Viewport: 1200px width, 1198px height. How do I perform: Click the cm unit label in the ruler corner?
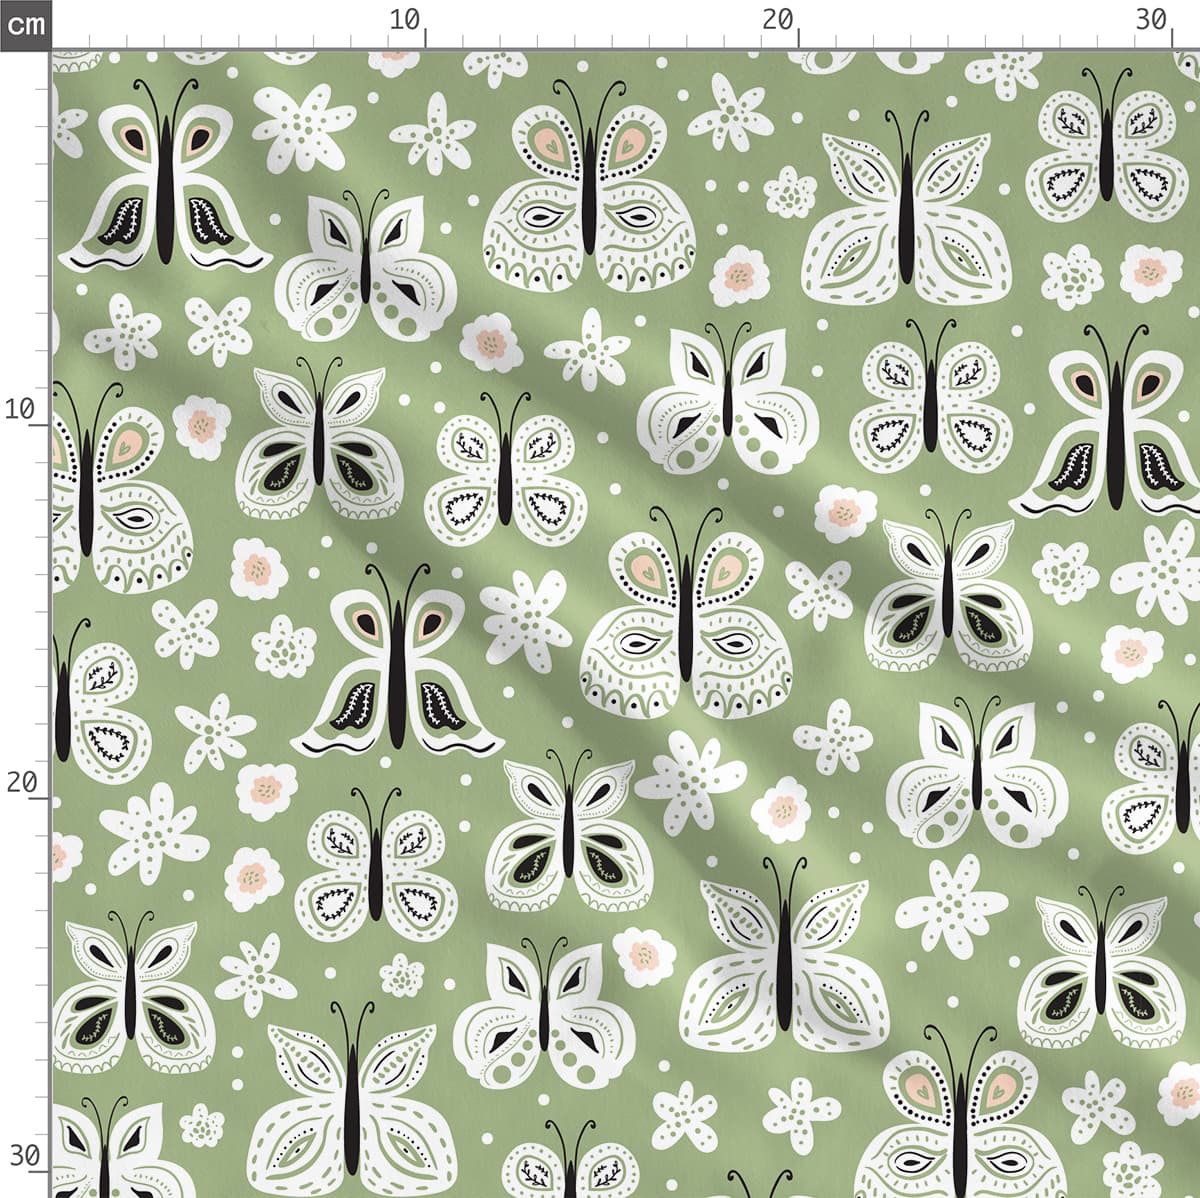click(25, 24)
